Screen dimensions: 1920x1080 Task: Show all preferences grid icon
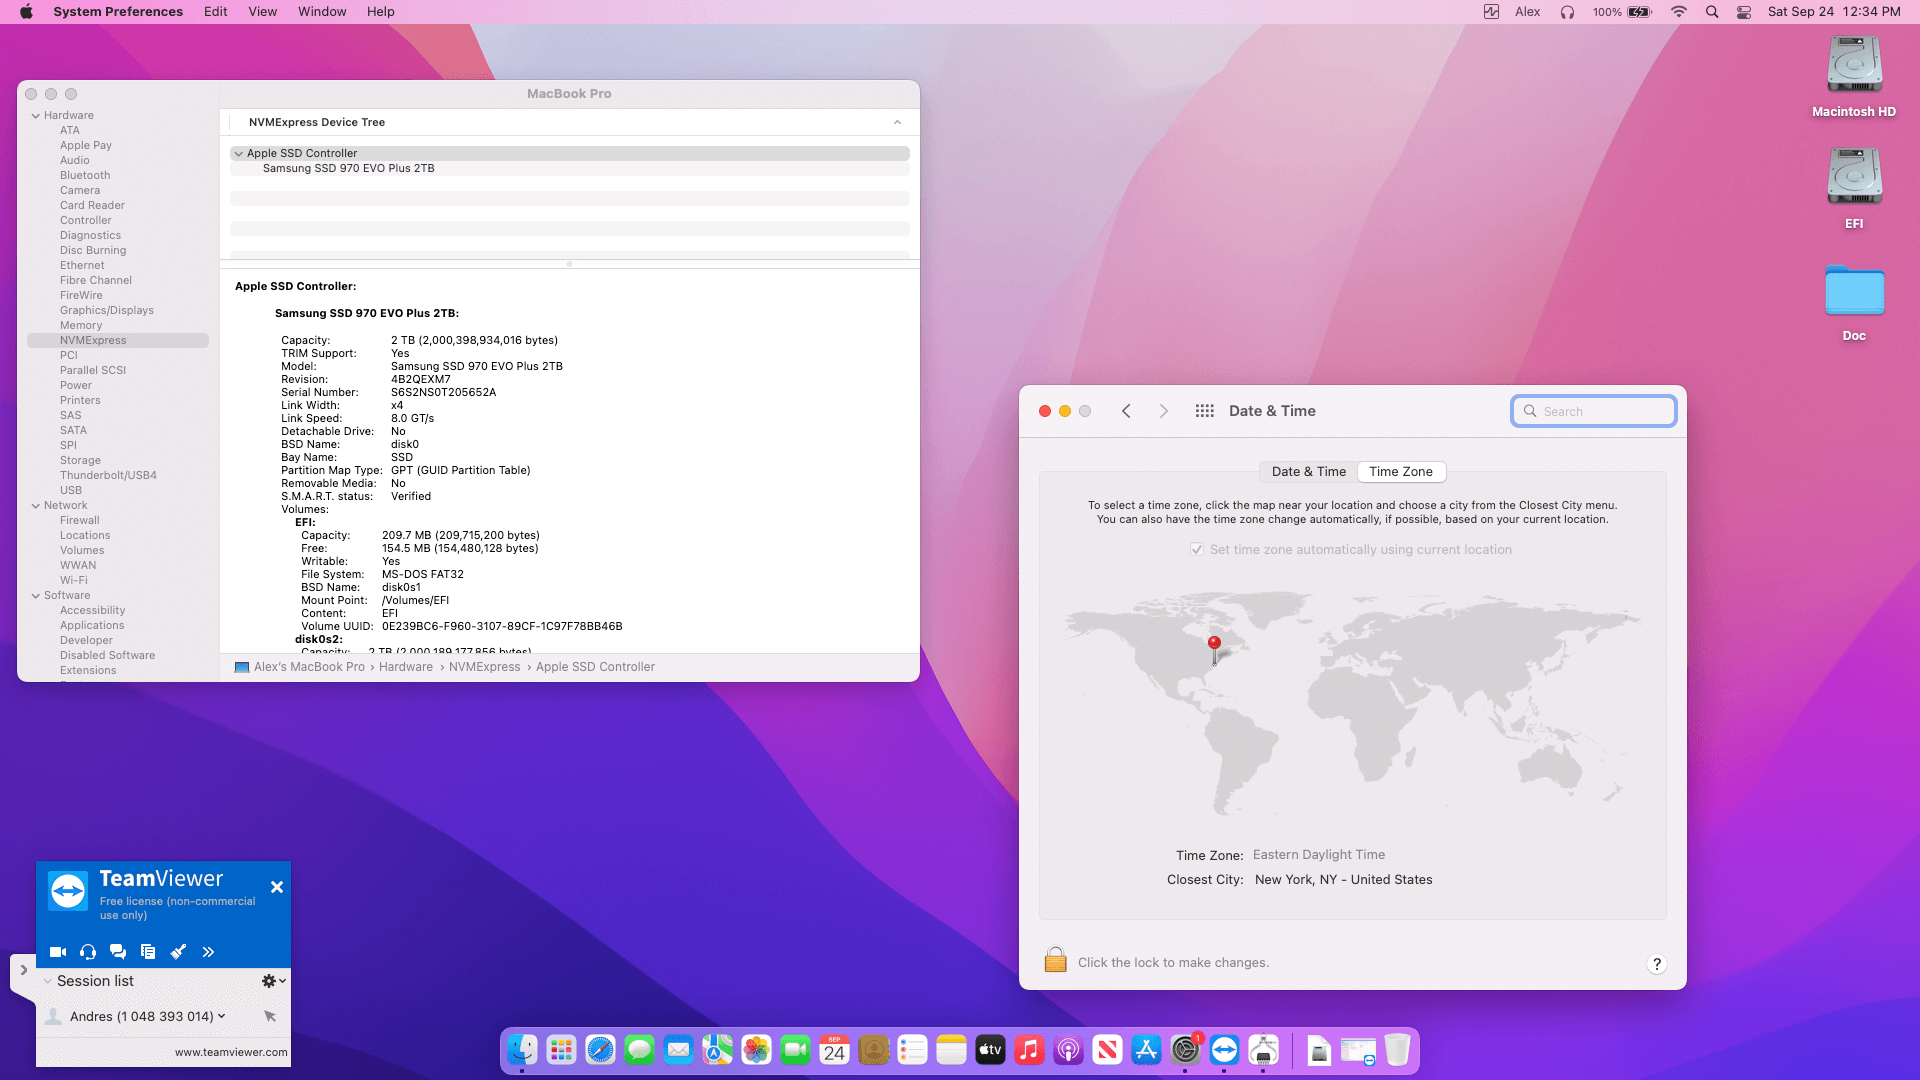tap(1204, 411)
